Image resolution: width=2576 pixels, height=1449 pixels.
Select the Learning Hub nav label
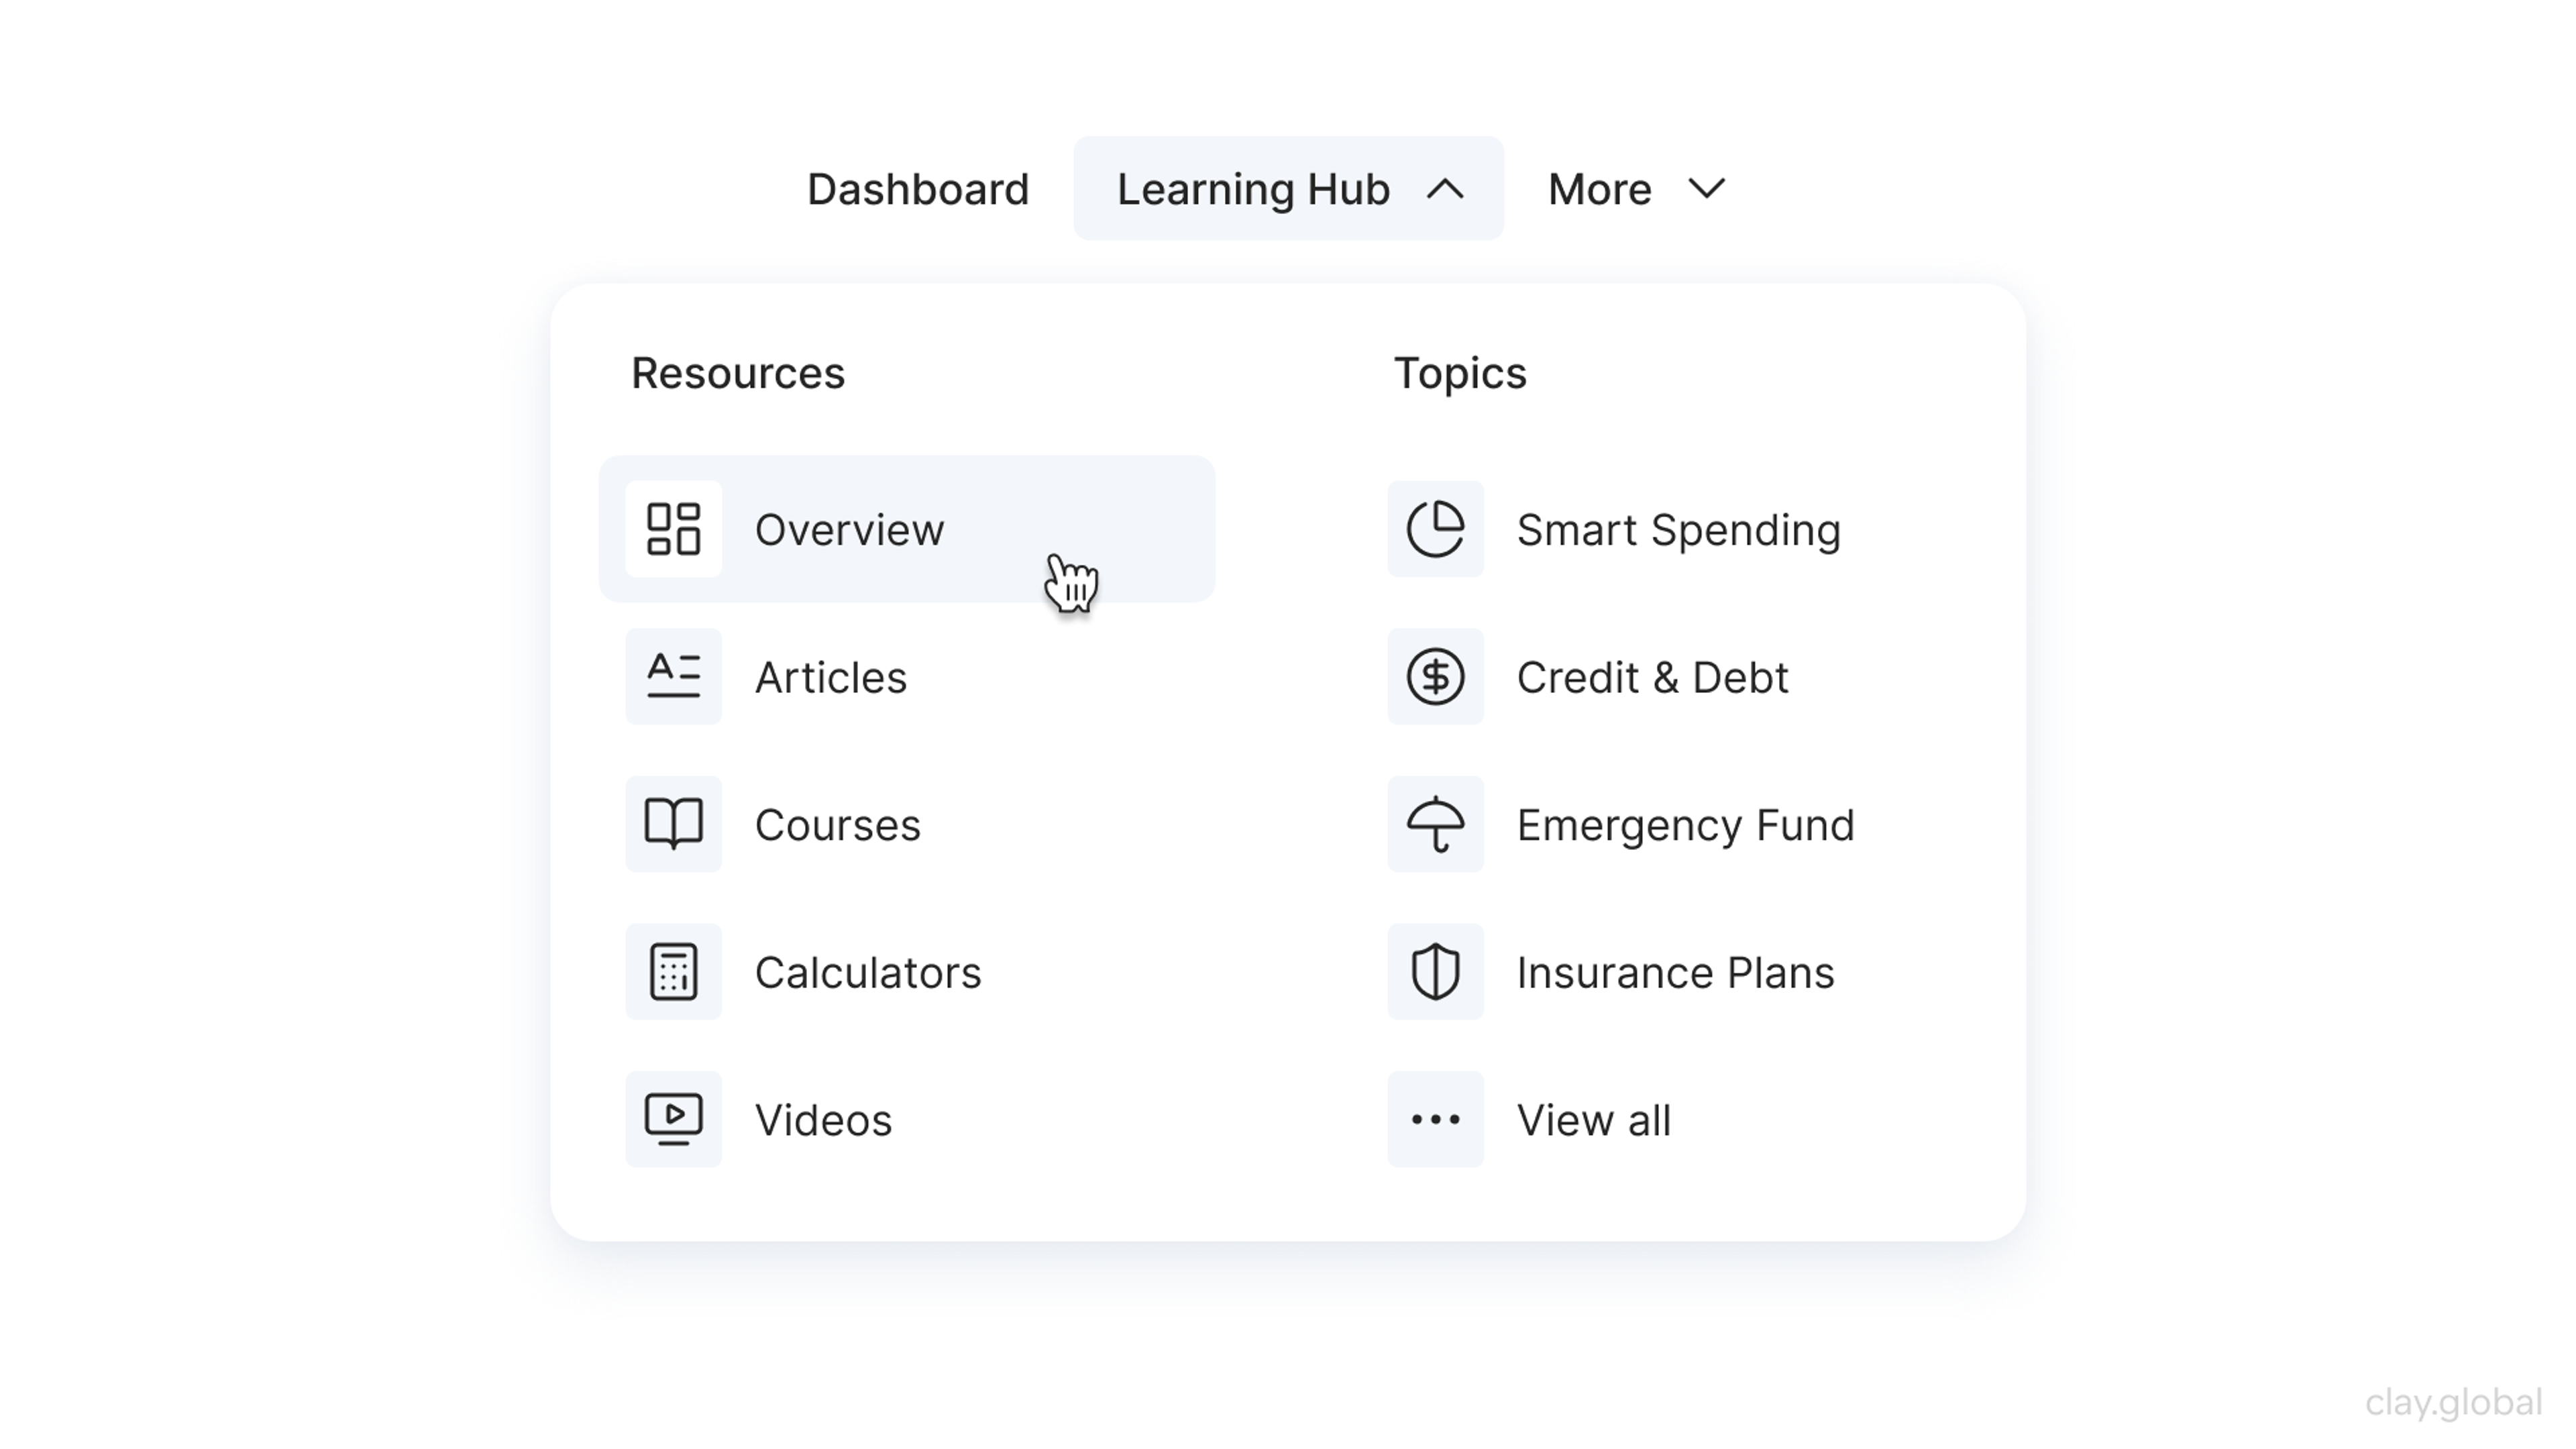click(x=1253, y=189)
